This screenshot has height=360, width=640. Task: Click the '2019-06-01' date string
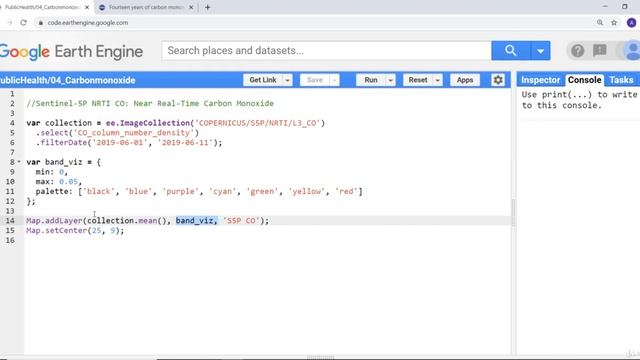tap(120, 142)
